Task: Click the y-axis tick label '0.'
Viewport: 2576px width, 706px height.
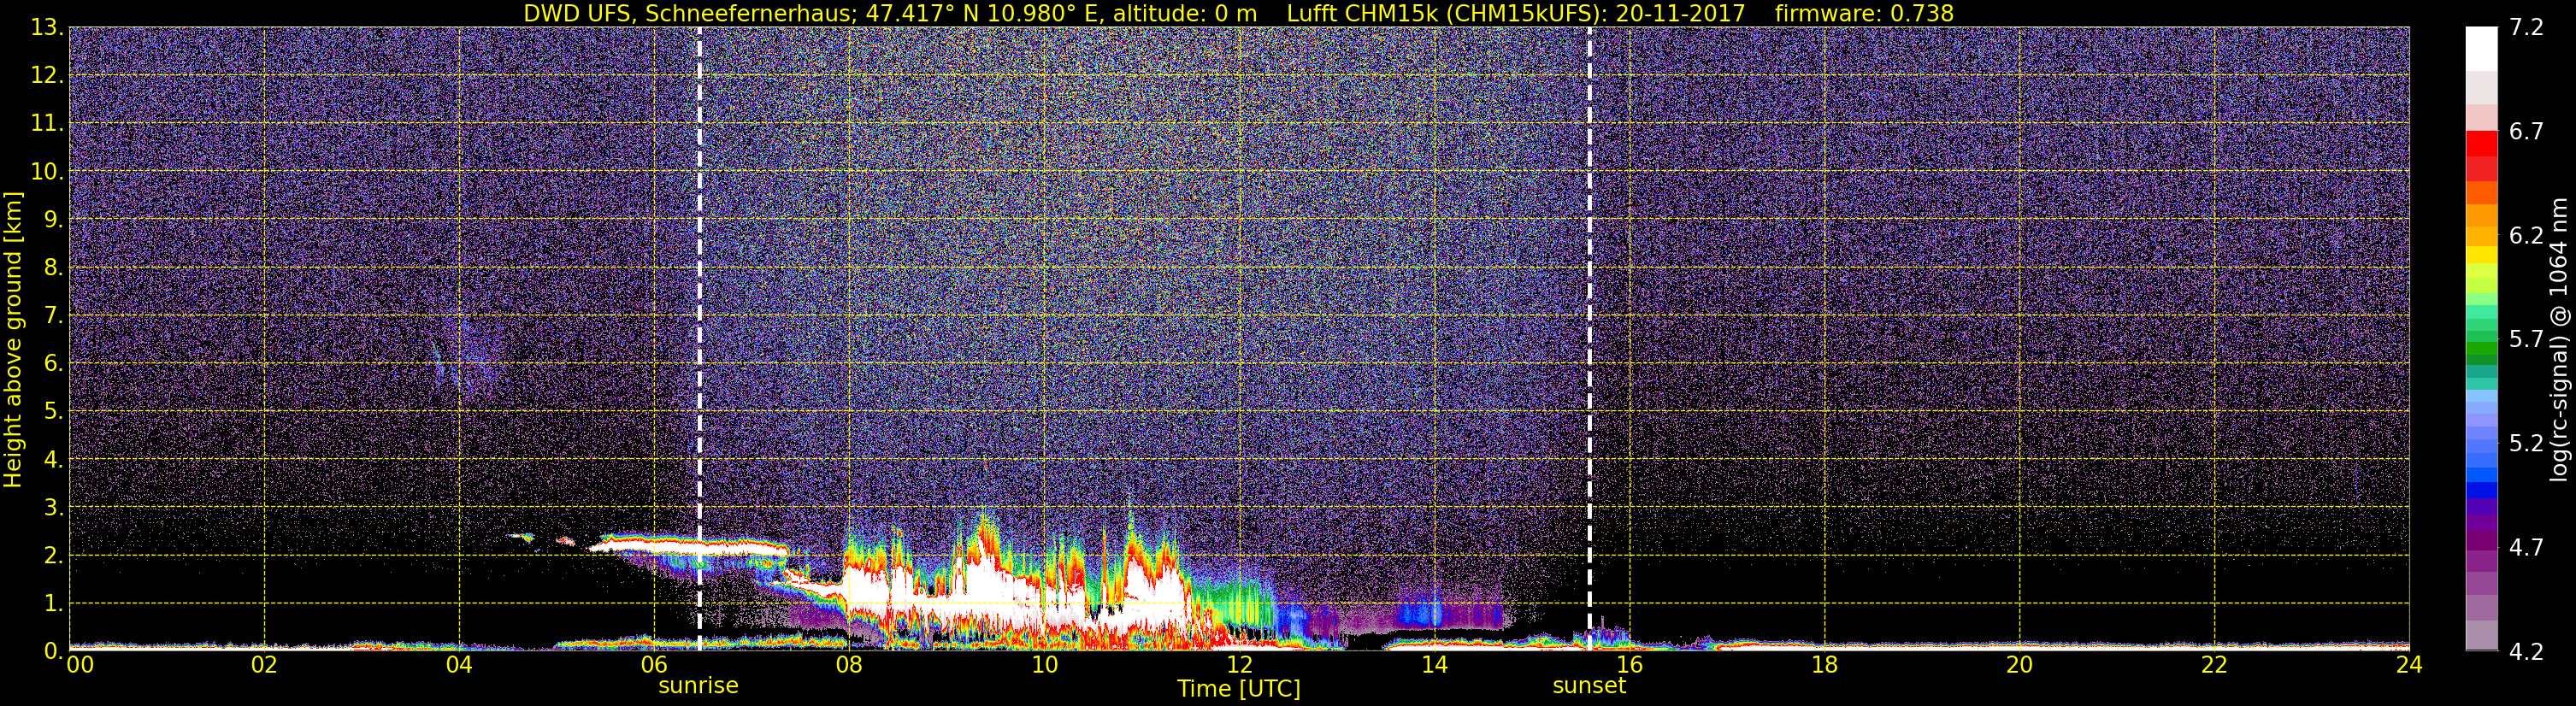Action: tap(53, 651)
